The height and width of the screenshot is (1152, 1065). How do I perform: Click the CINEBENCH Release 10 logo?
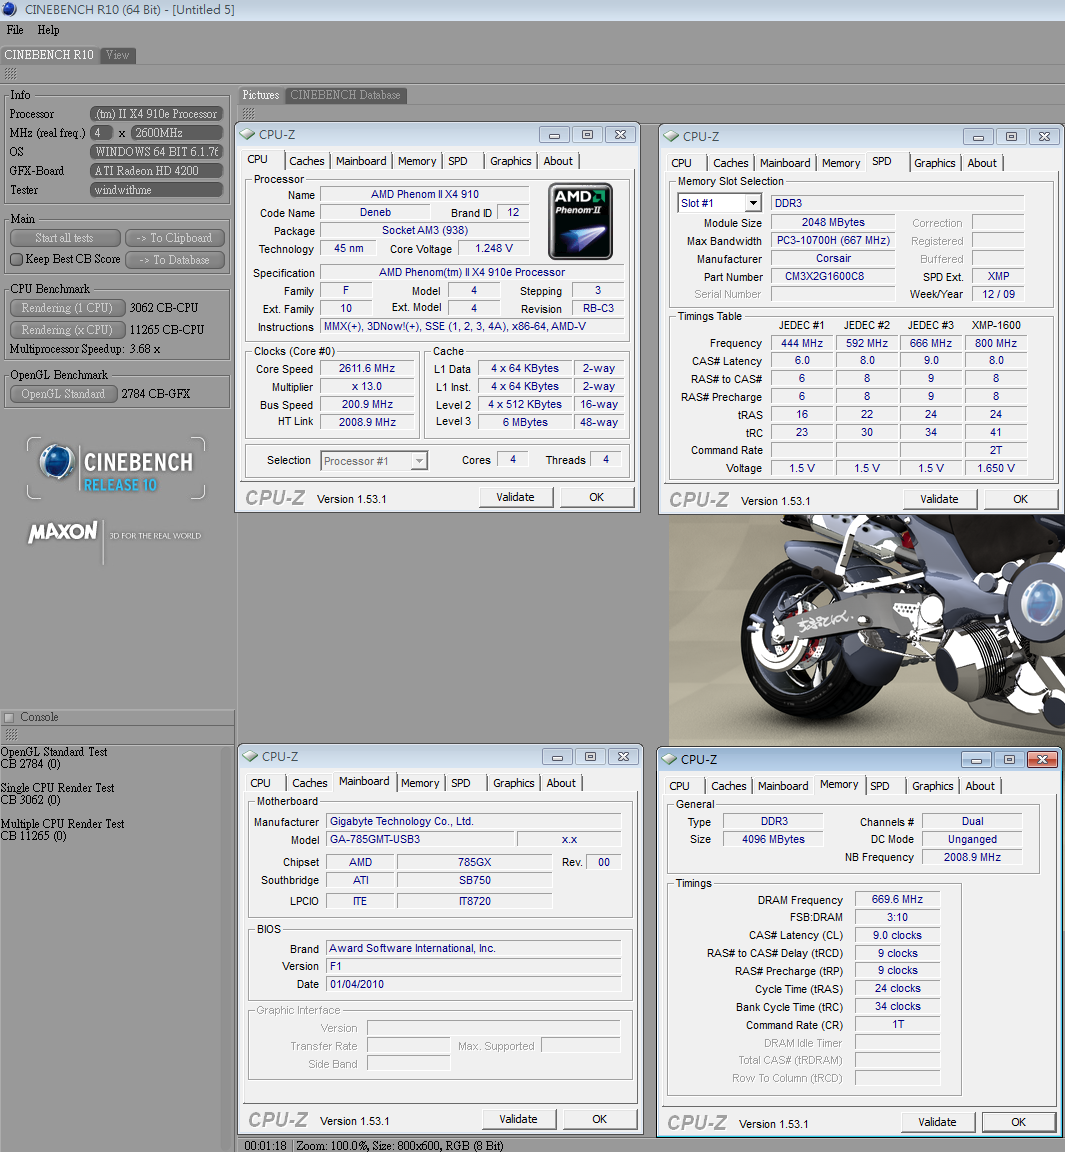click(116, 469)
